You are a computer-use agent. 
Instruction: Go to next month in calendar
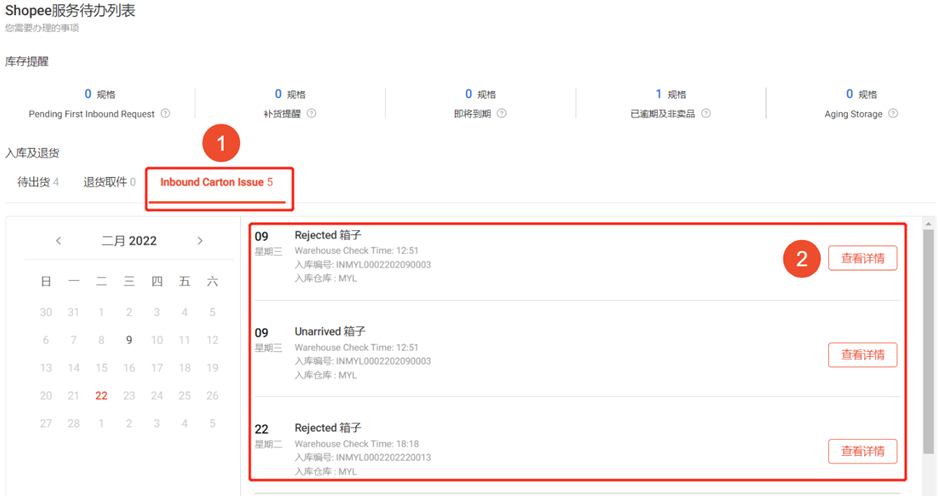[200, 240]
